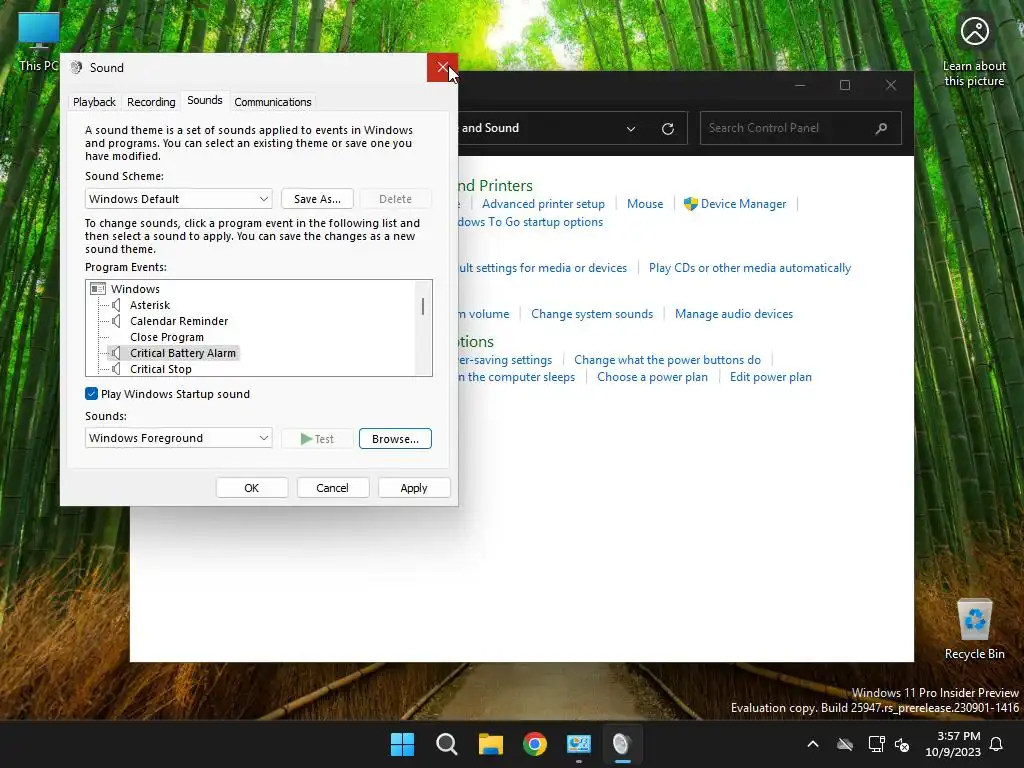Open the notifications bell
This screenshot has height=768, width=1024.
click(997, 744)
